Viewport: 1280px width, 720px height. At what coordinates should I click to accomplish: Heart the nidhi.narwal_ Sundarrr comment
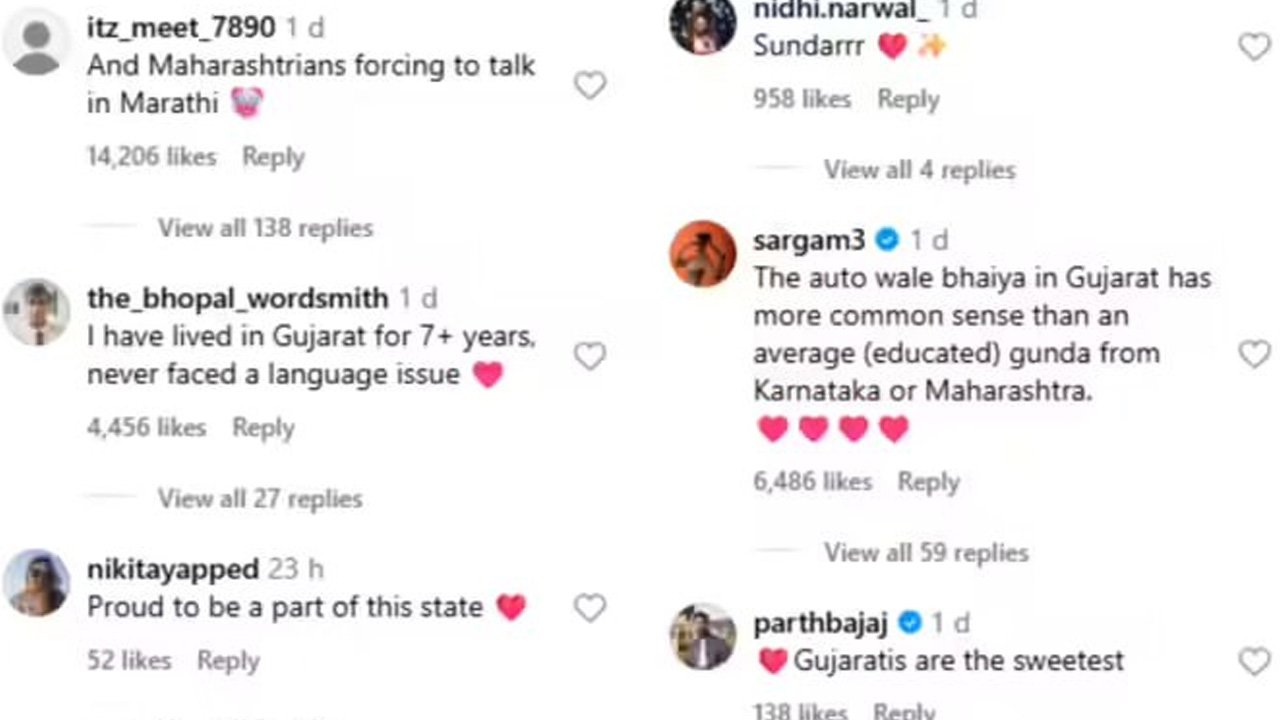1254,47
